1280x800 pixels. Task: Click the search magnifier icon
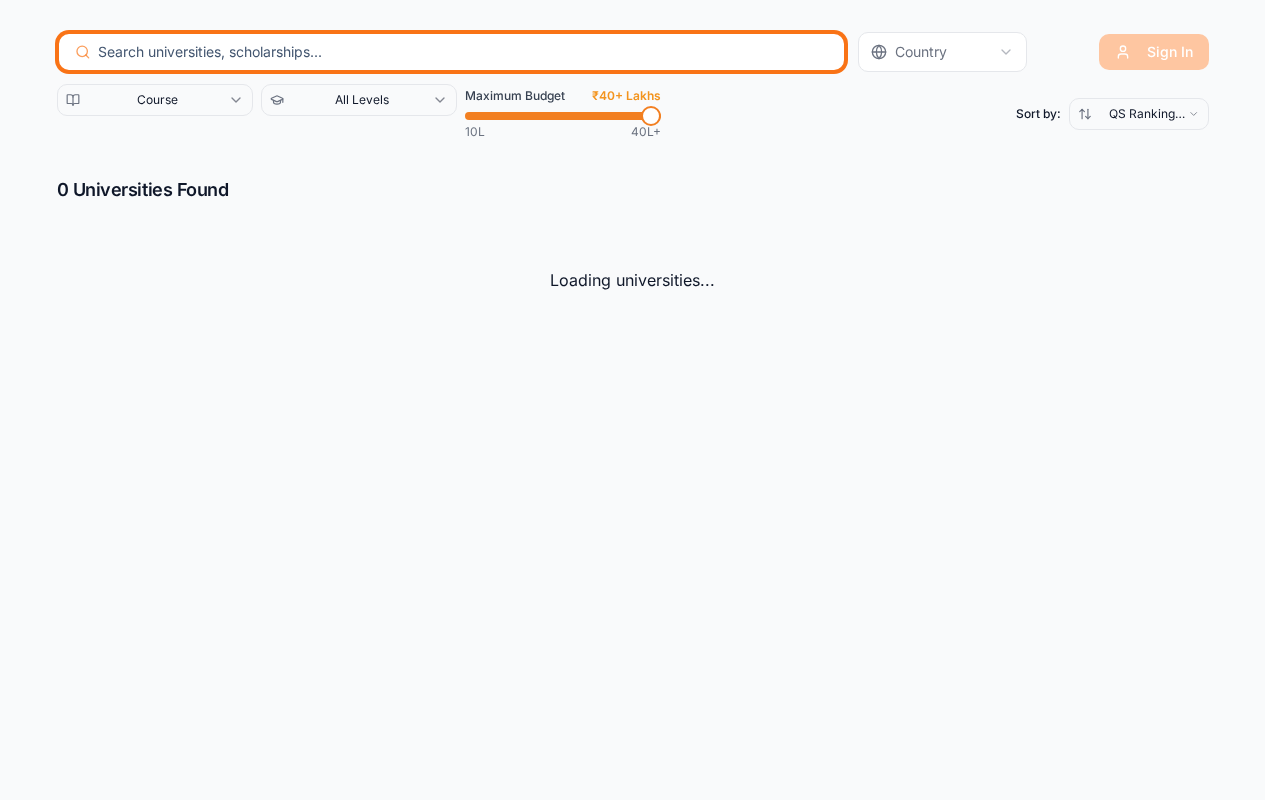[x=83, y=52]
